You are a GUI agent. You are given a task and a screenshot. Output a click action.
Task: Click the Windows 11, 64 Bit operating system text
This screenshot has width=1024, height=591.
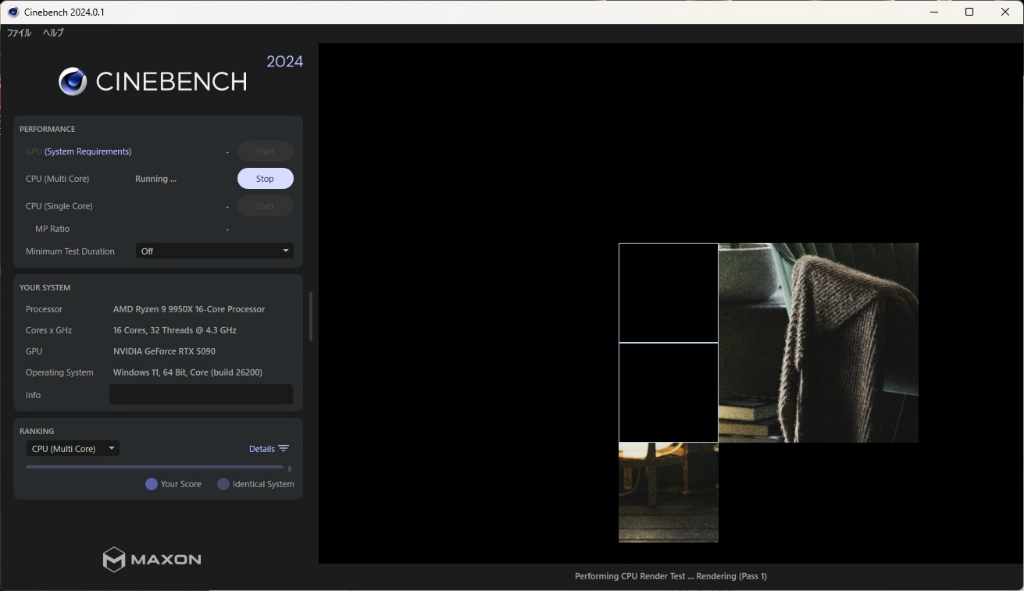[x=187, y=372]
